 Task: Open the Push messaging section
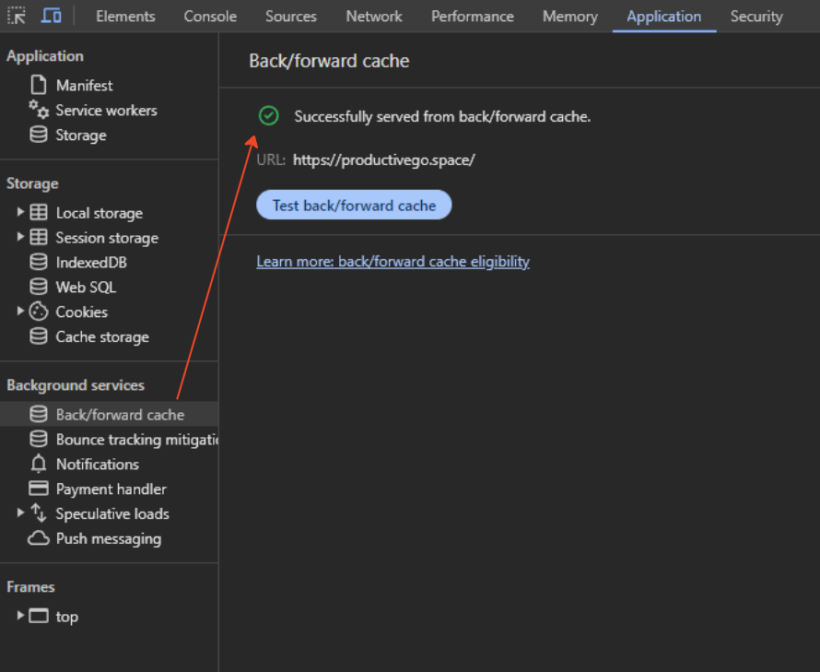pyautogui.click(x=105, y=538)
